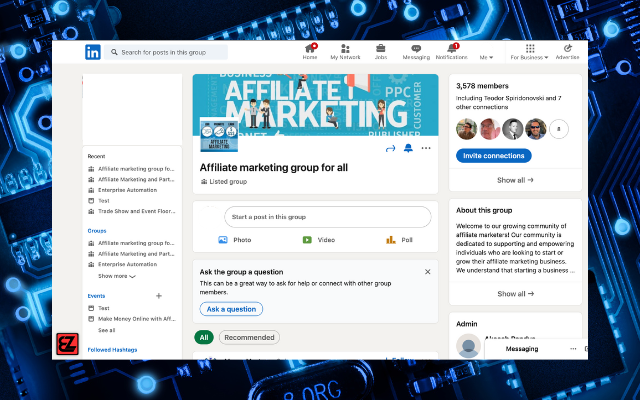The height and width of the screenshot is (400, 640).
Task: Add a Video to a group post
Action: pyautogui.click(x=319, y=240)
